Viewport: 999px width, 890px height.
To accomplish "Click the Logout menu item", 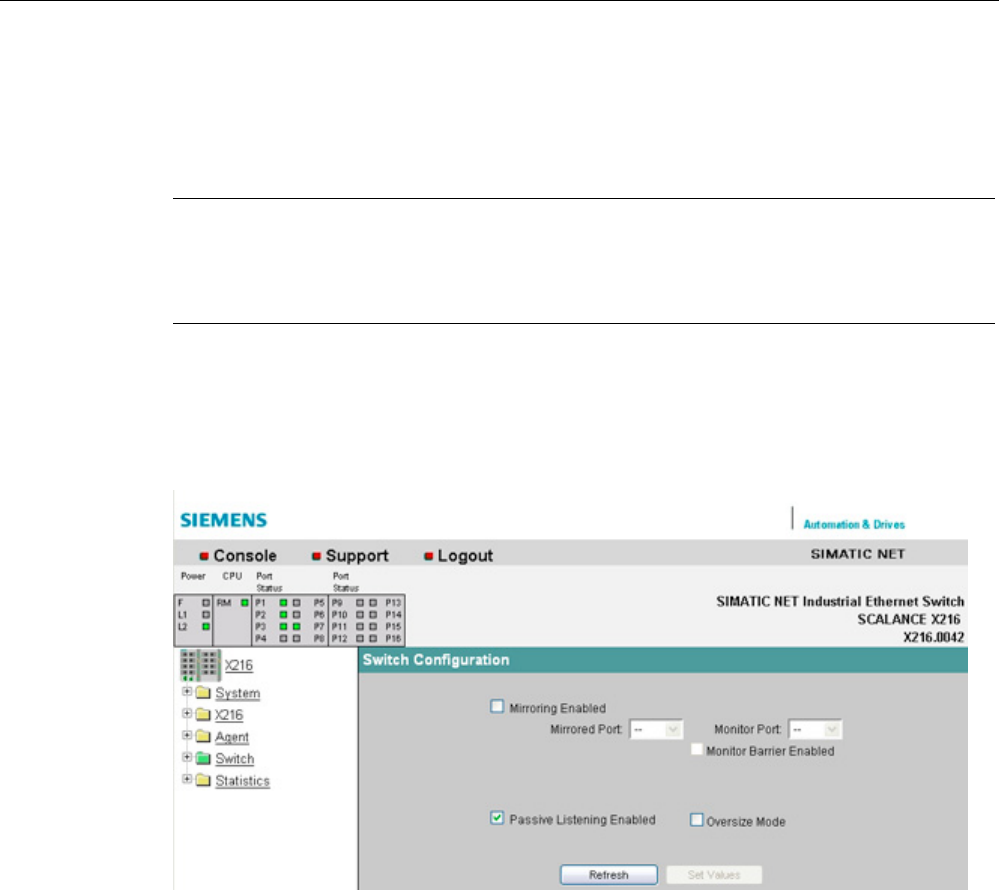I will (465, 556).
